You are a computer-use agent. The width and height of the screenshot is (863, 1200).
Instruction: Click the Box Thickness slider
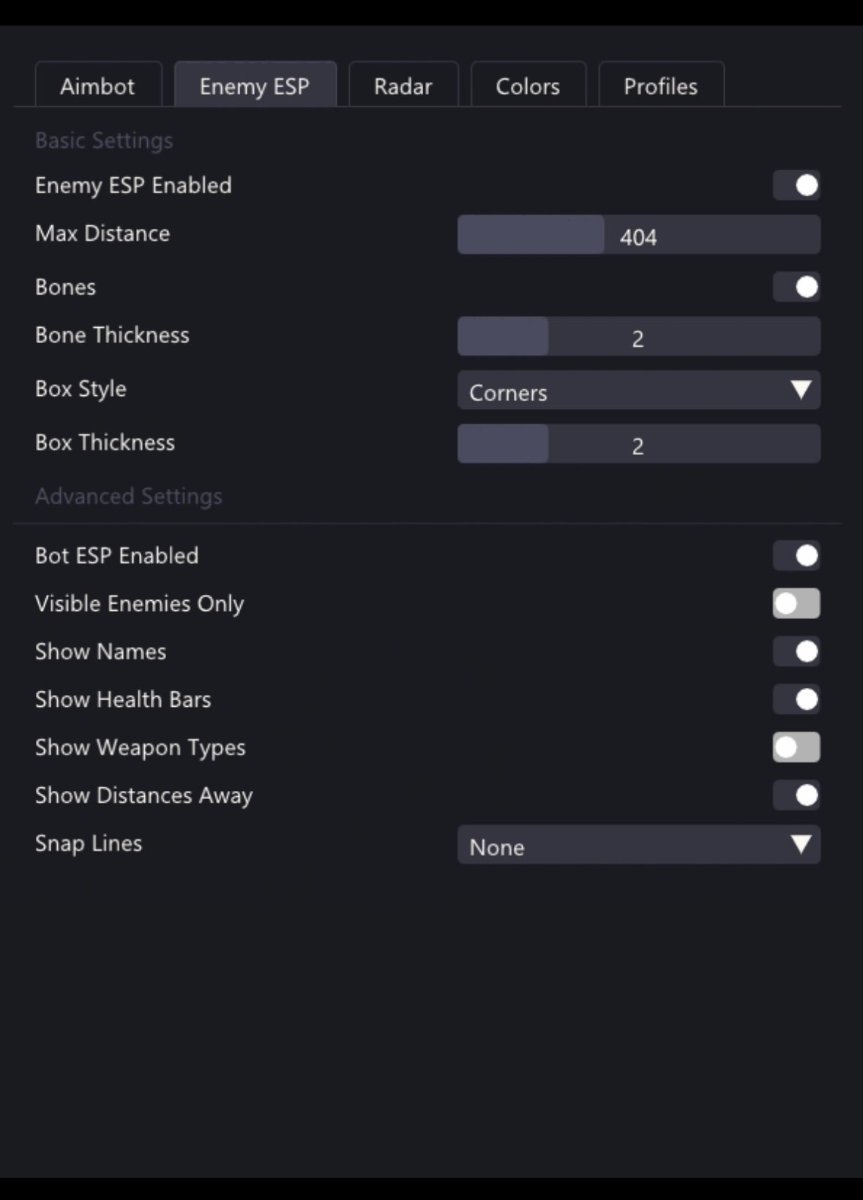click(638, 444)
